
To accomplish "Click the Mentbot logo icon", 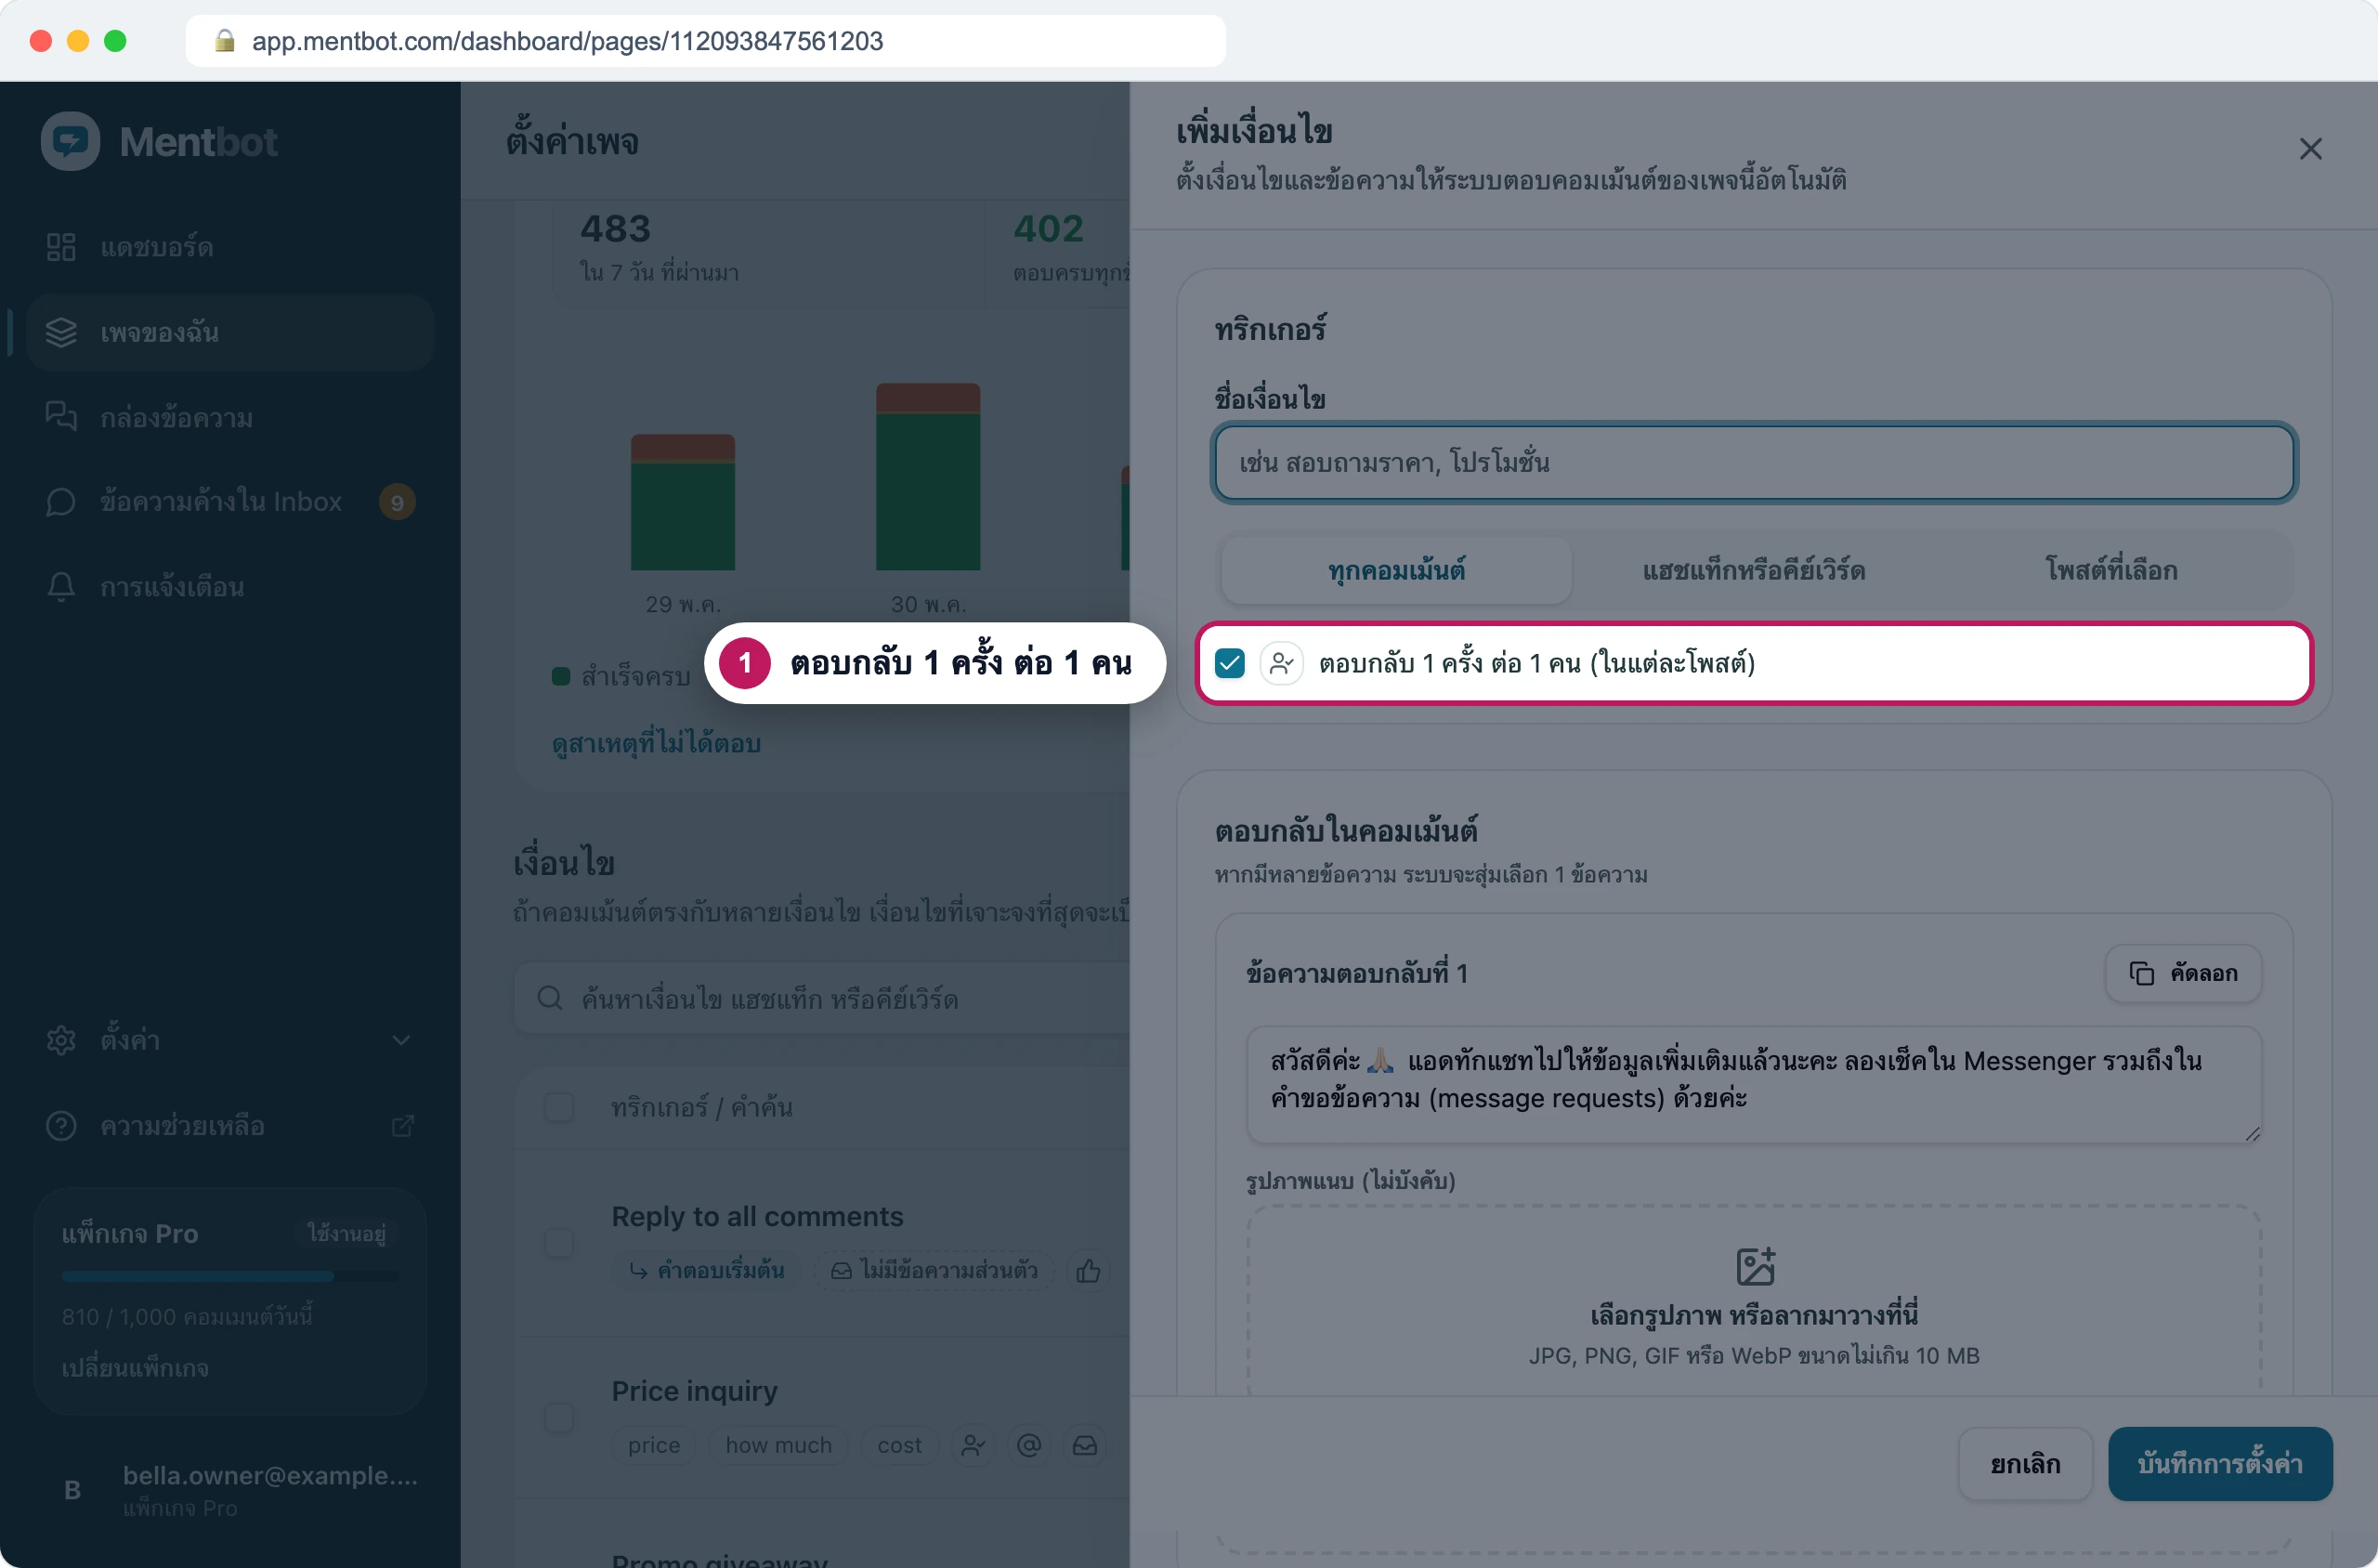I will (70, 141).
